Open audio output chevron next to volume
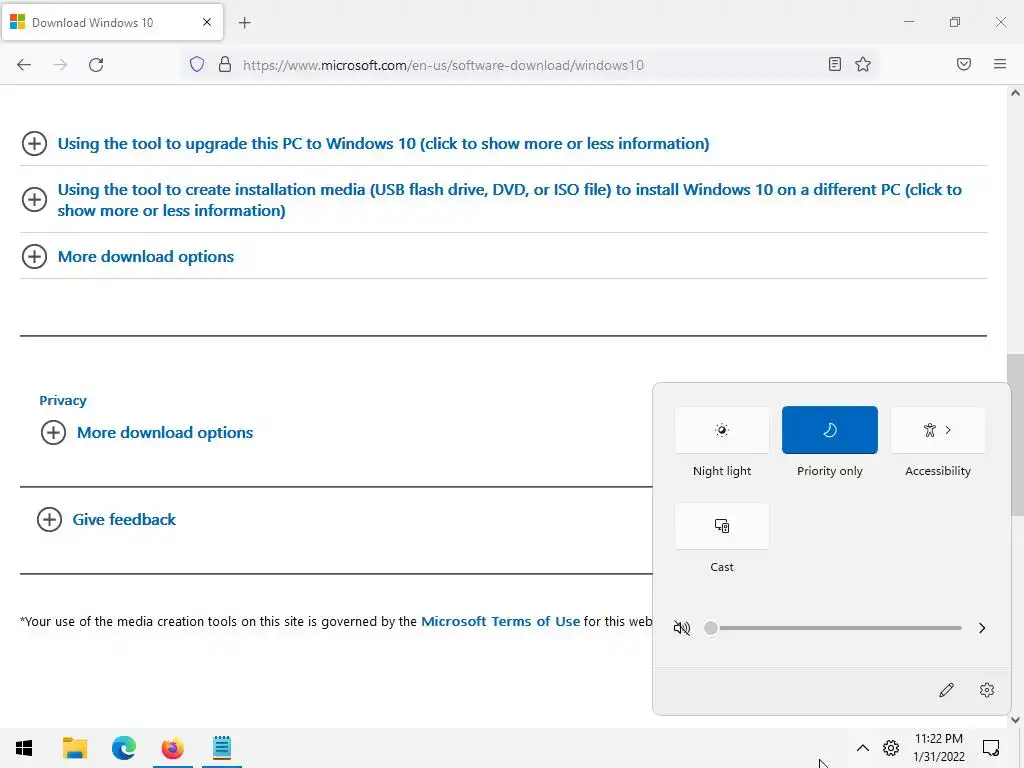The height and width of the screenshot is (768, 1024). 982,628
